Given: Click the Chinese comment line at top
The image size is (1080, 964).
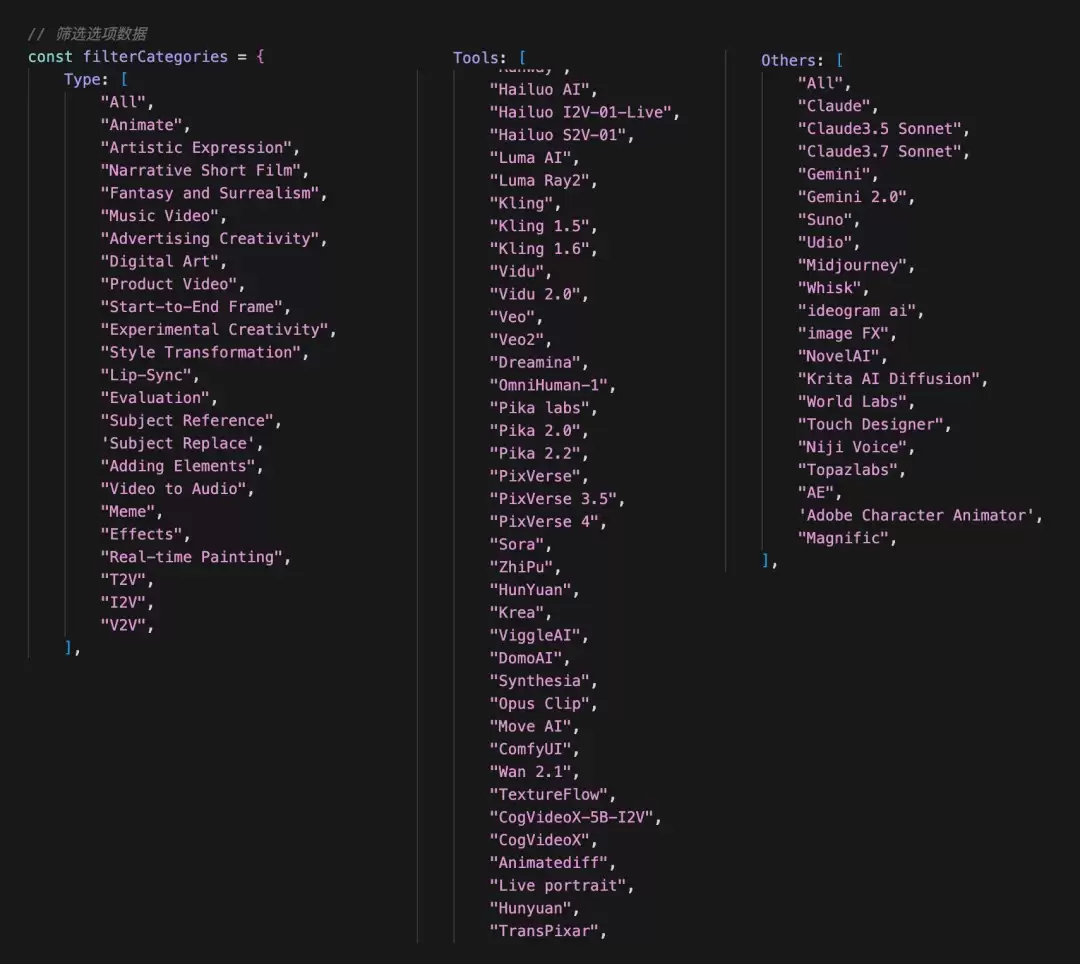Looking at the screenshot, I should point(87,34).
